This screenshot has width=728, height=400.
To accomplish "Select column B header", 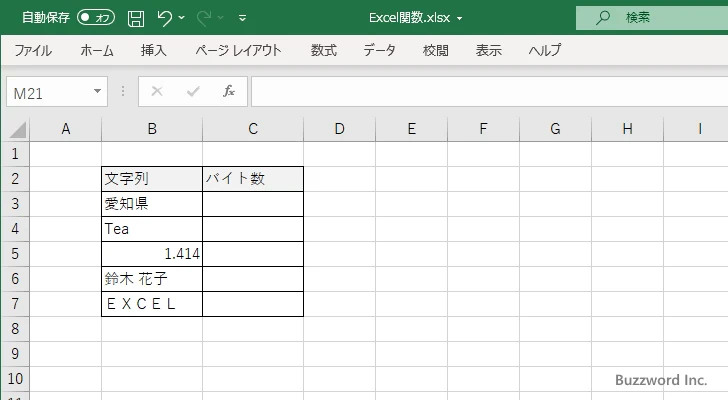I will [x=152, y=129].
